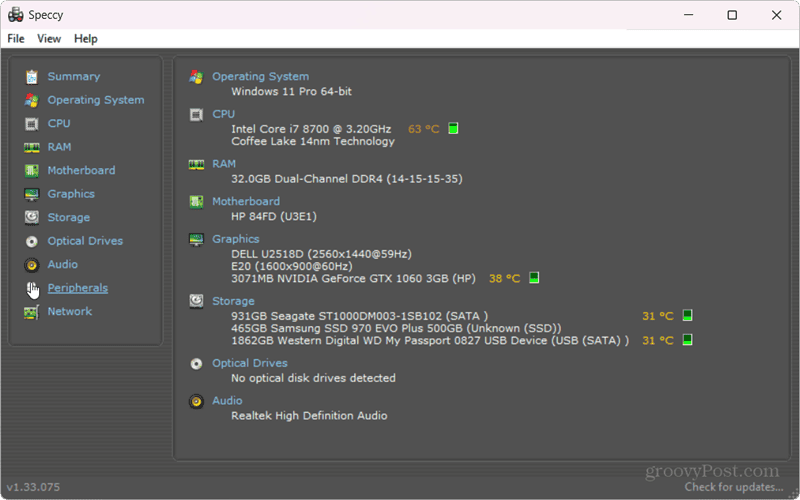Click the GPU temperature indicator beside 38 °C
Image resolution: width=800 pixels, height=500 pixels.
(534, 278)
